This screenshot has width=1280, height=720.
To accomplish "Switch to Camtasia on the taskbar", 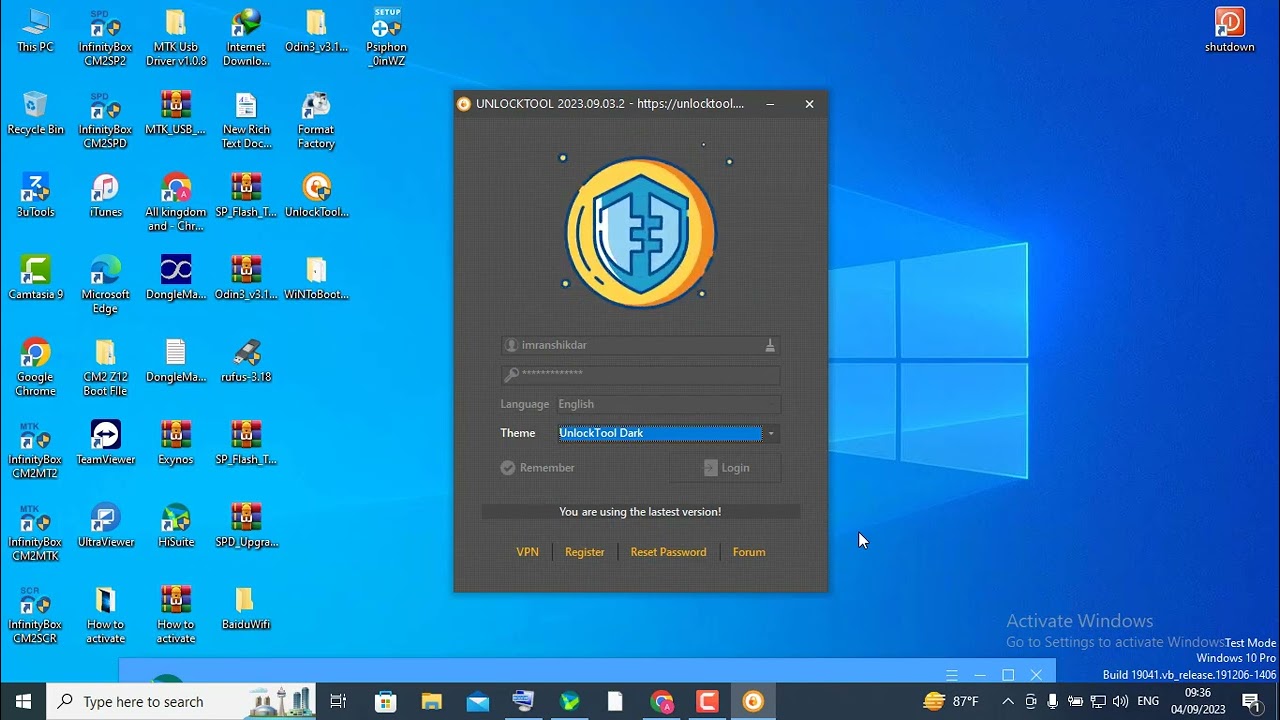I will 707,702.
